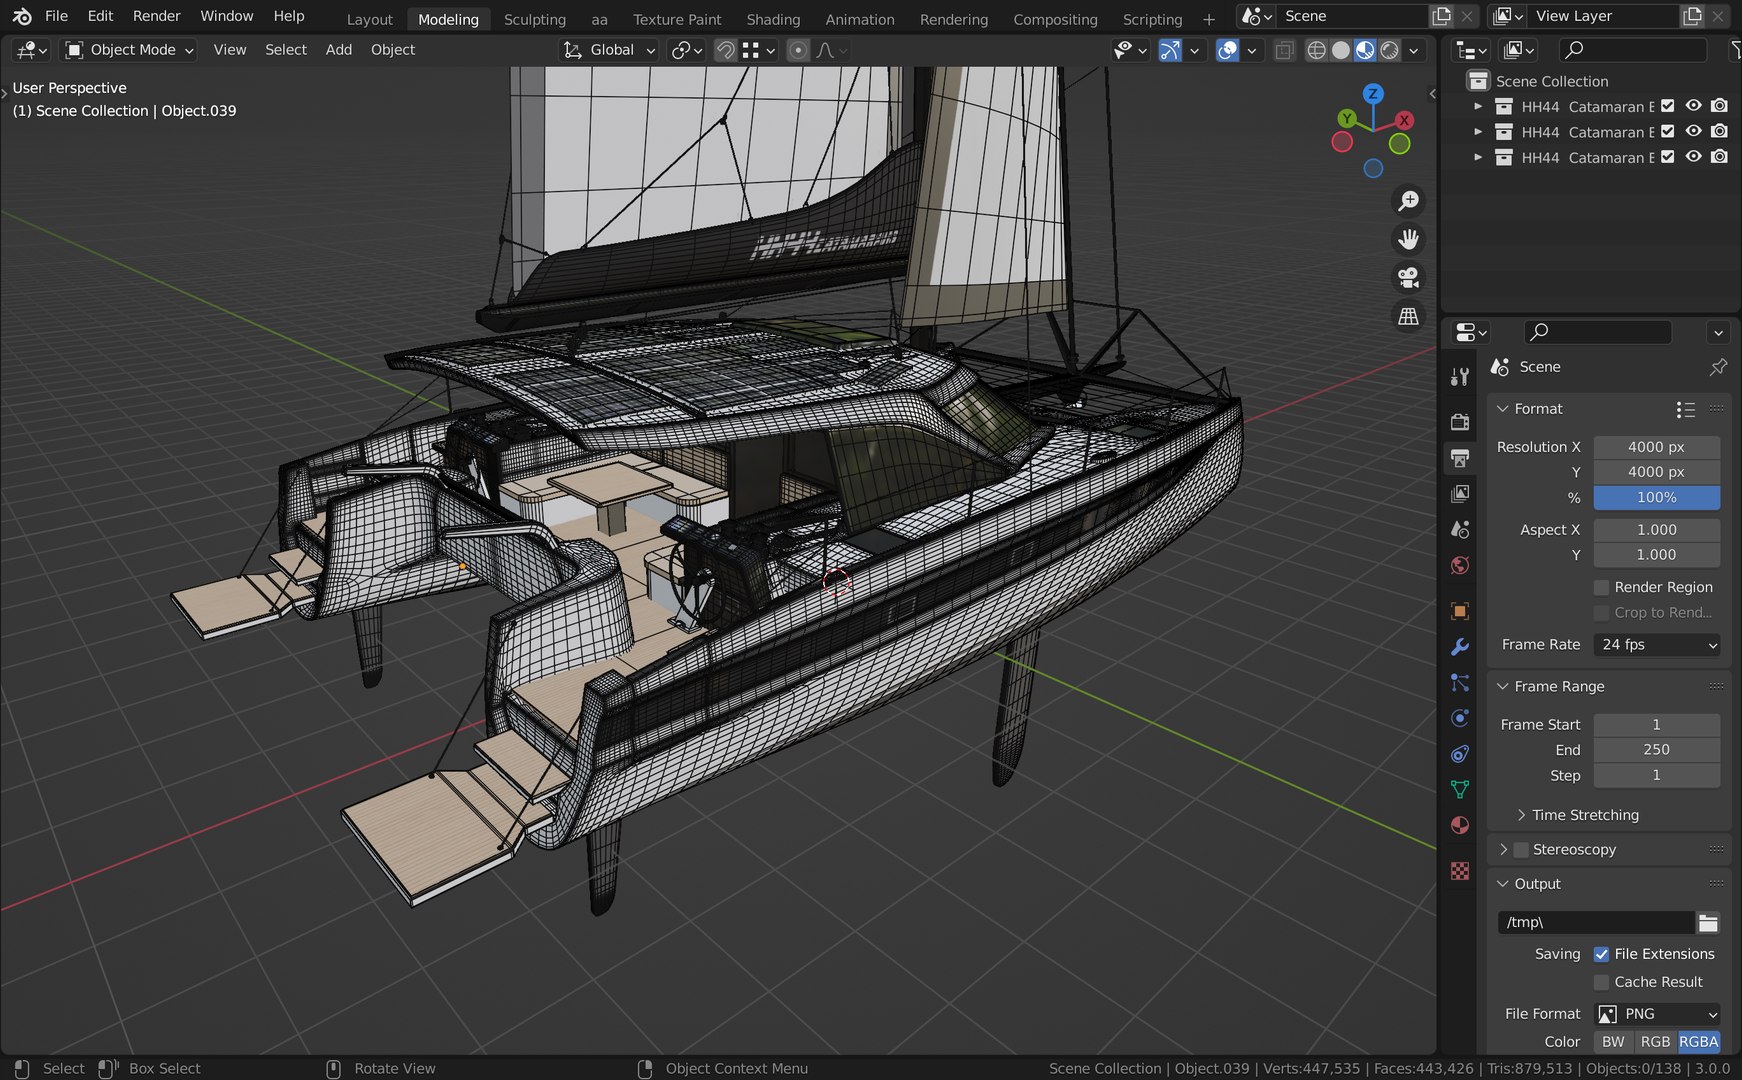This screenshot has width=1742, height=1080.
Task: Hide first HH44 Catamaran collection with eye icon
Action: pyautogui.click(x=1693, y=106)
